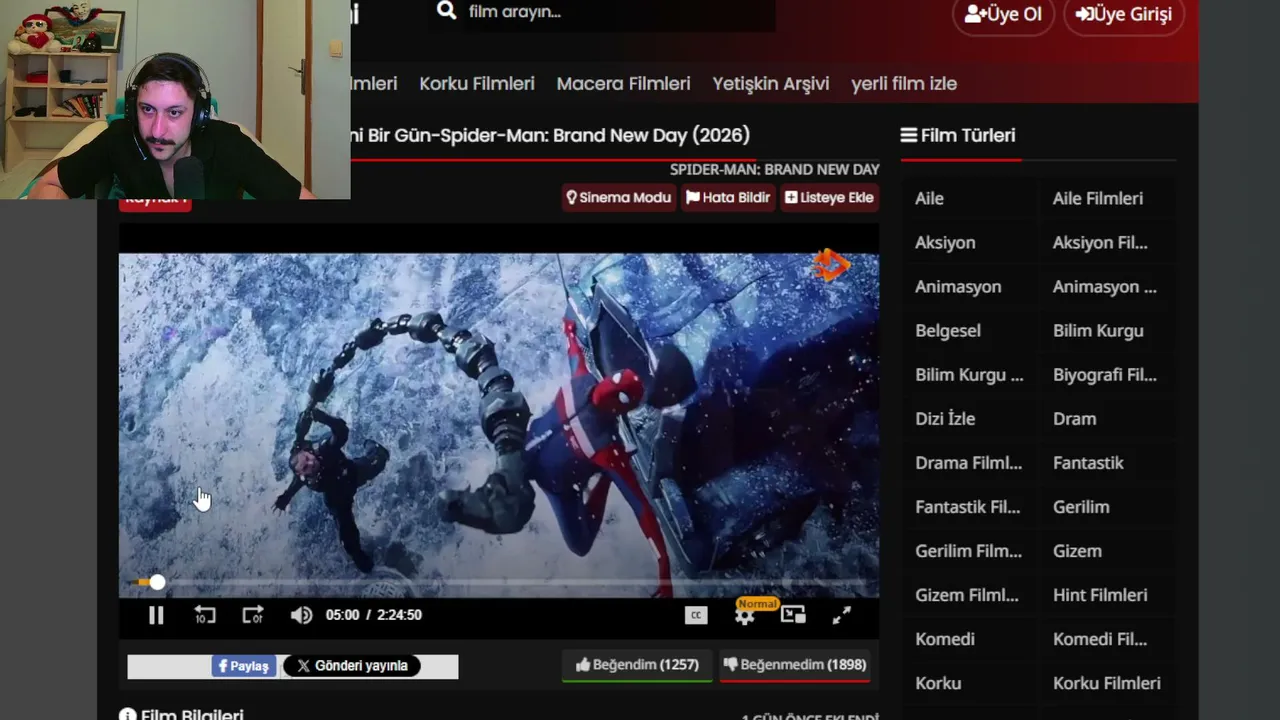Open Macera Filmleri menu item
This screenshot has height=720, width=1280.
click(624, 84)
